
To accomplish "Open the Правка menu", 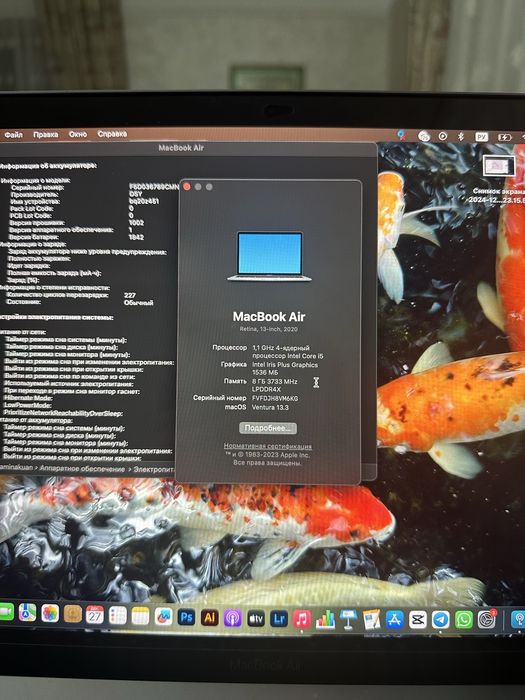I will (x=46, y=134).
